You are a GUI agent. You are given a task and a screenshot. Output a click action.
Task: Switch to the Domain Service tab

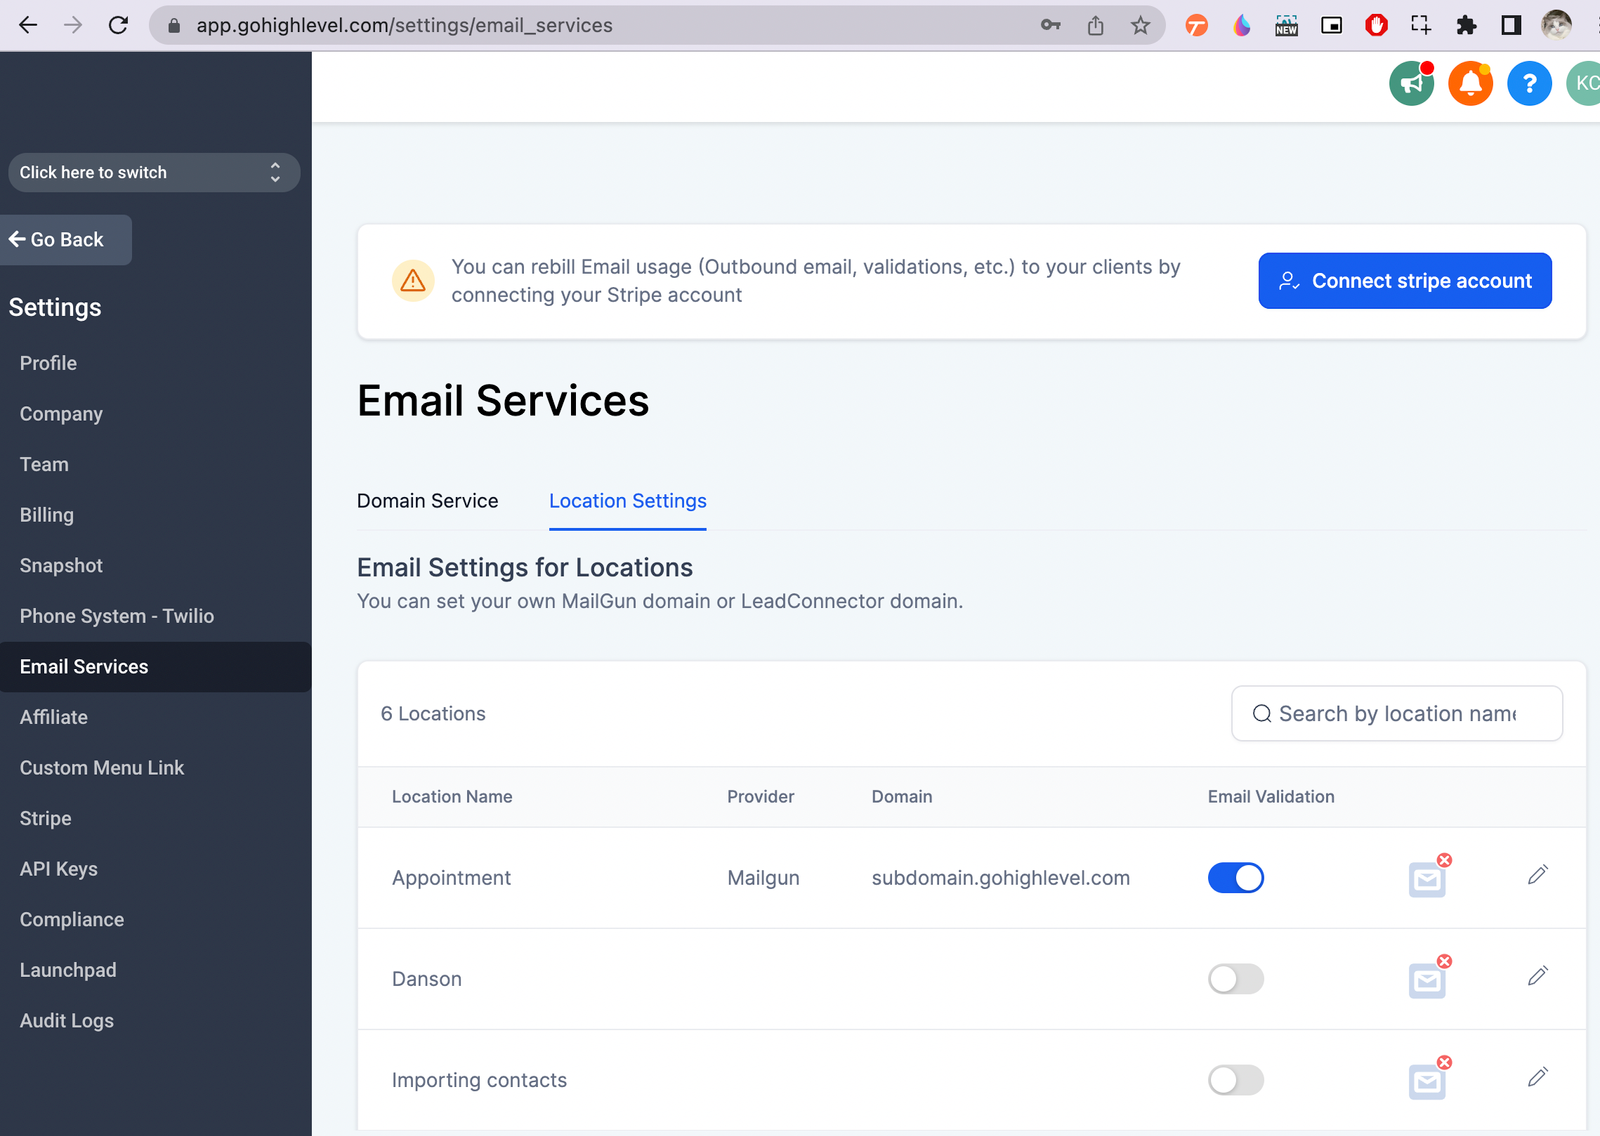[x=427, y=501]
